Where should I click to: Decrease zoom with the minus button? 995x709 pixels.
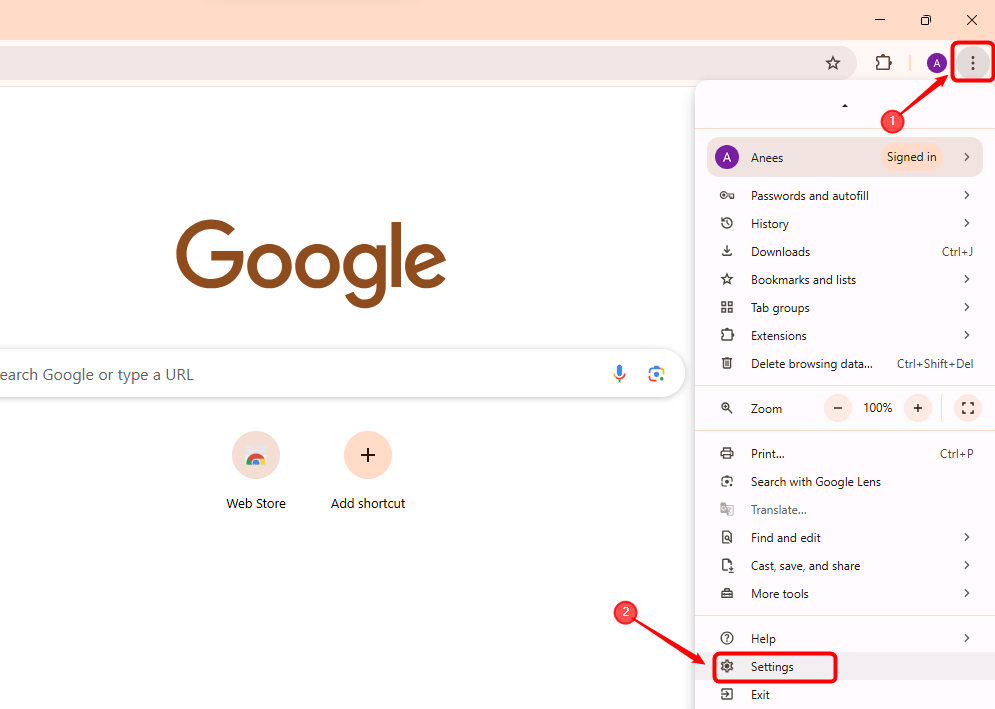click(838, 408)
